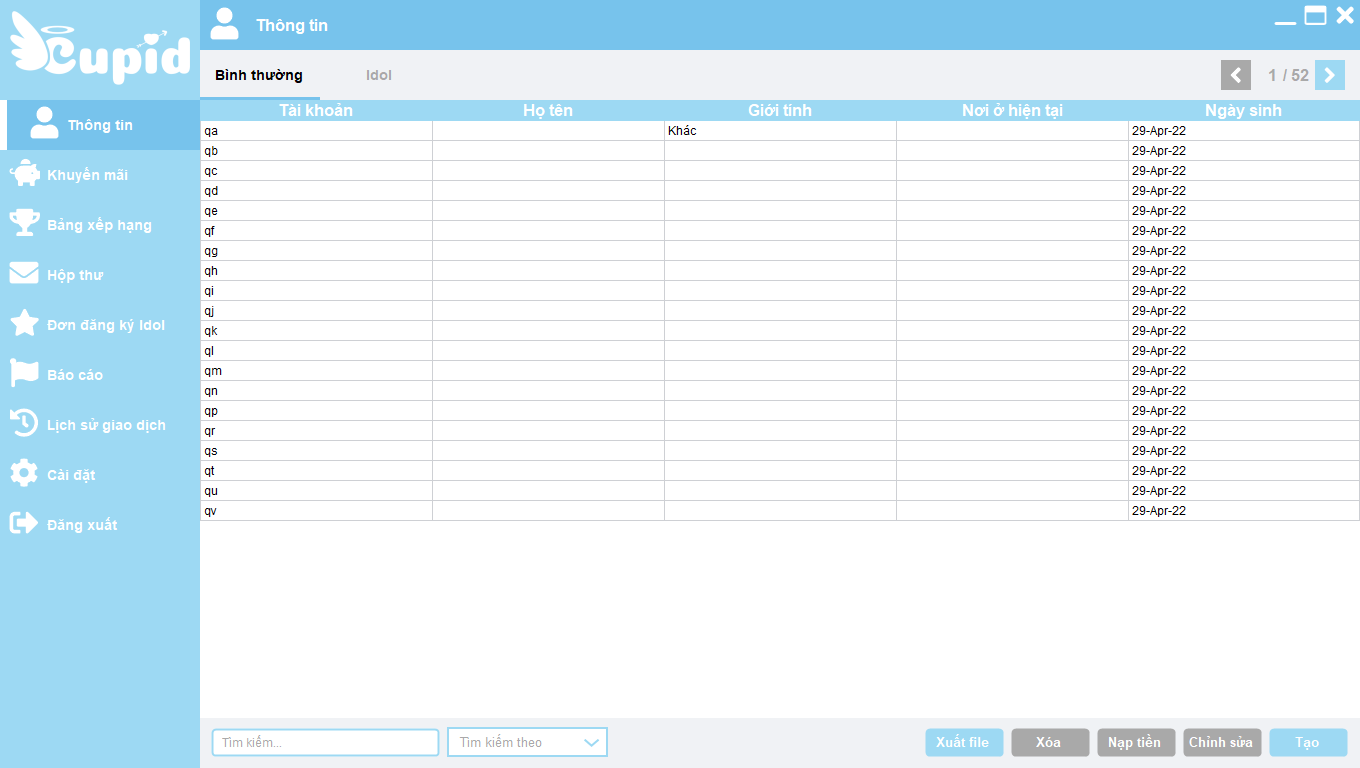Click the piggy bank Khuyến mãi icon

pyautogui.click(x=24, y=175)
